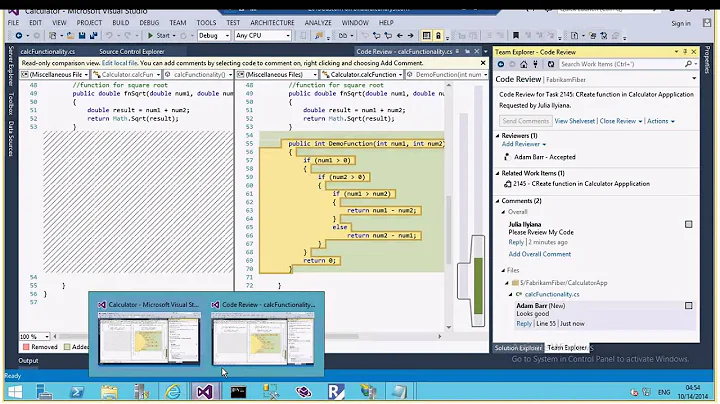Image resolution: width=720 pixels, height=404 pixels.
Task: Click the account picture icon near Sign in
Action: 707,23
